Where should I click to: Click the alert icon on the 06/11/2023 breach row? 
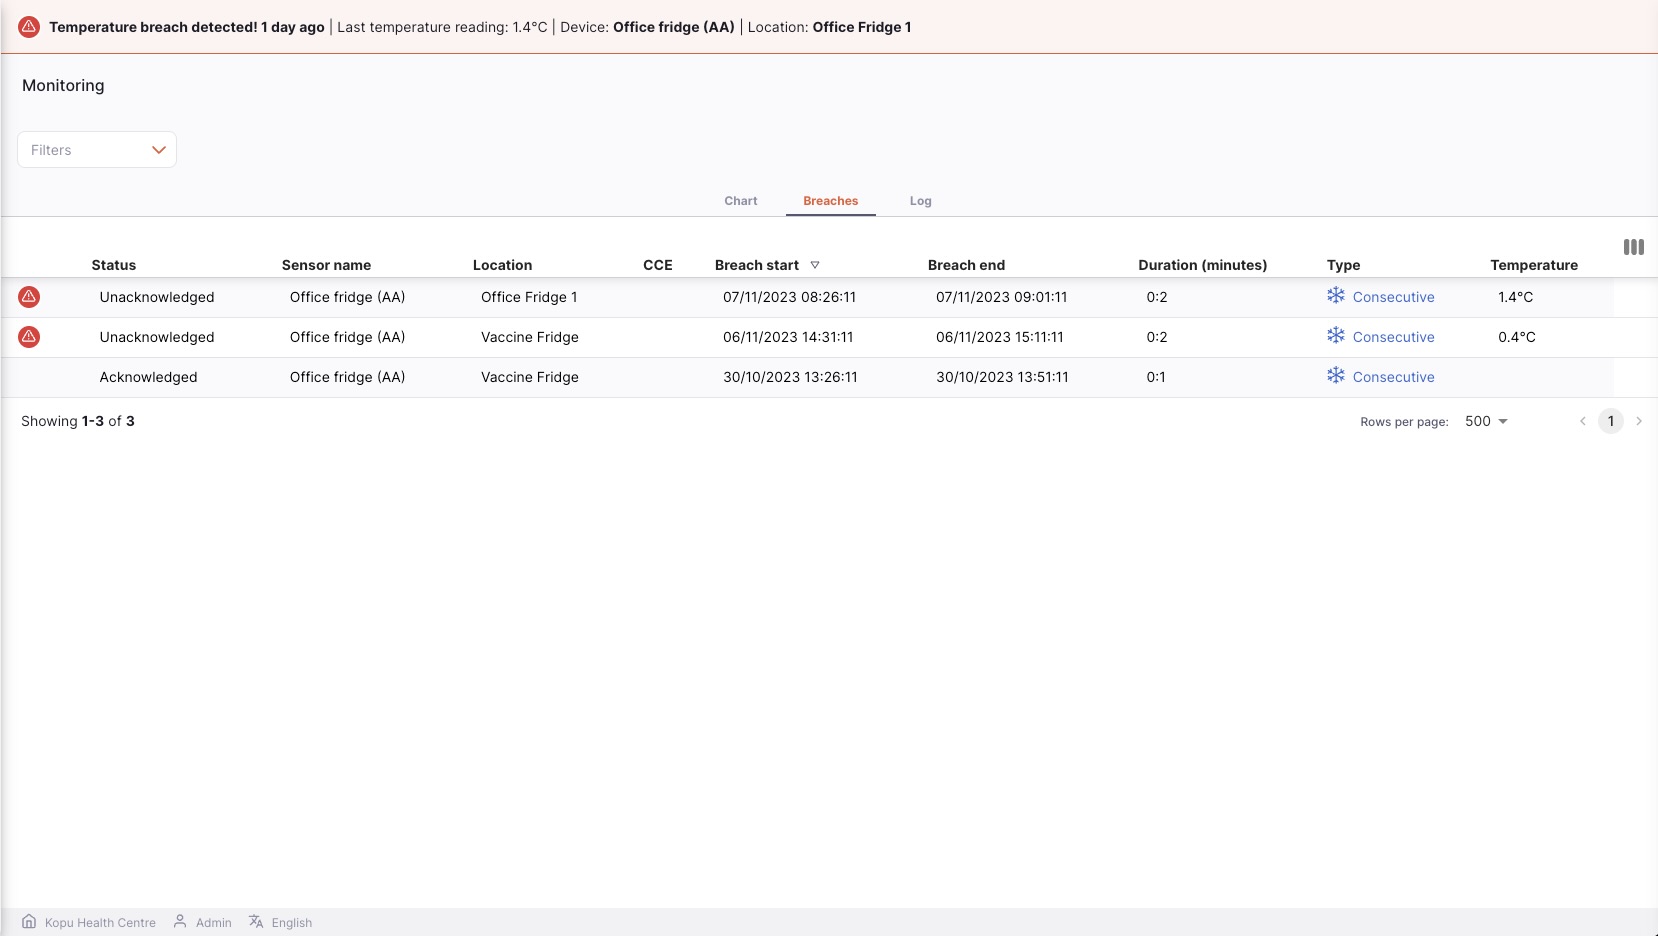point(29,337)
